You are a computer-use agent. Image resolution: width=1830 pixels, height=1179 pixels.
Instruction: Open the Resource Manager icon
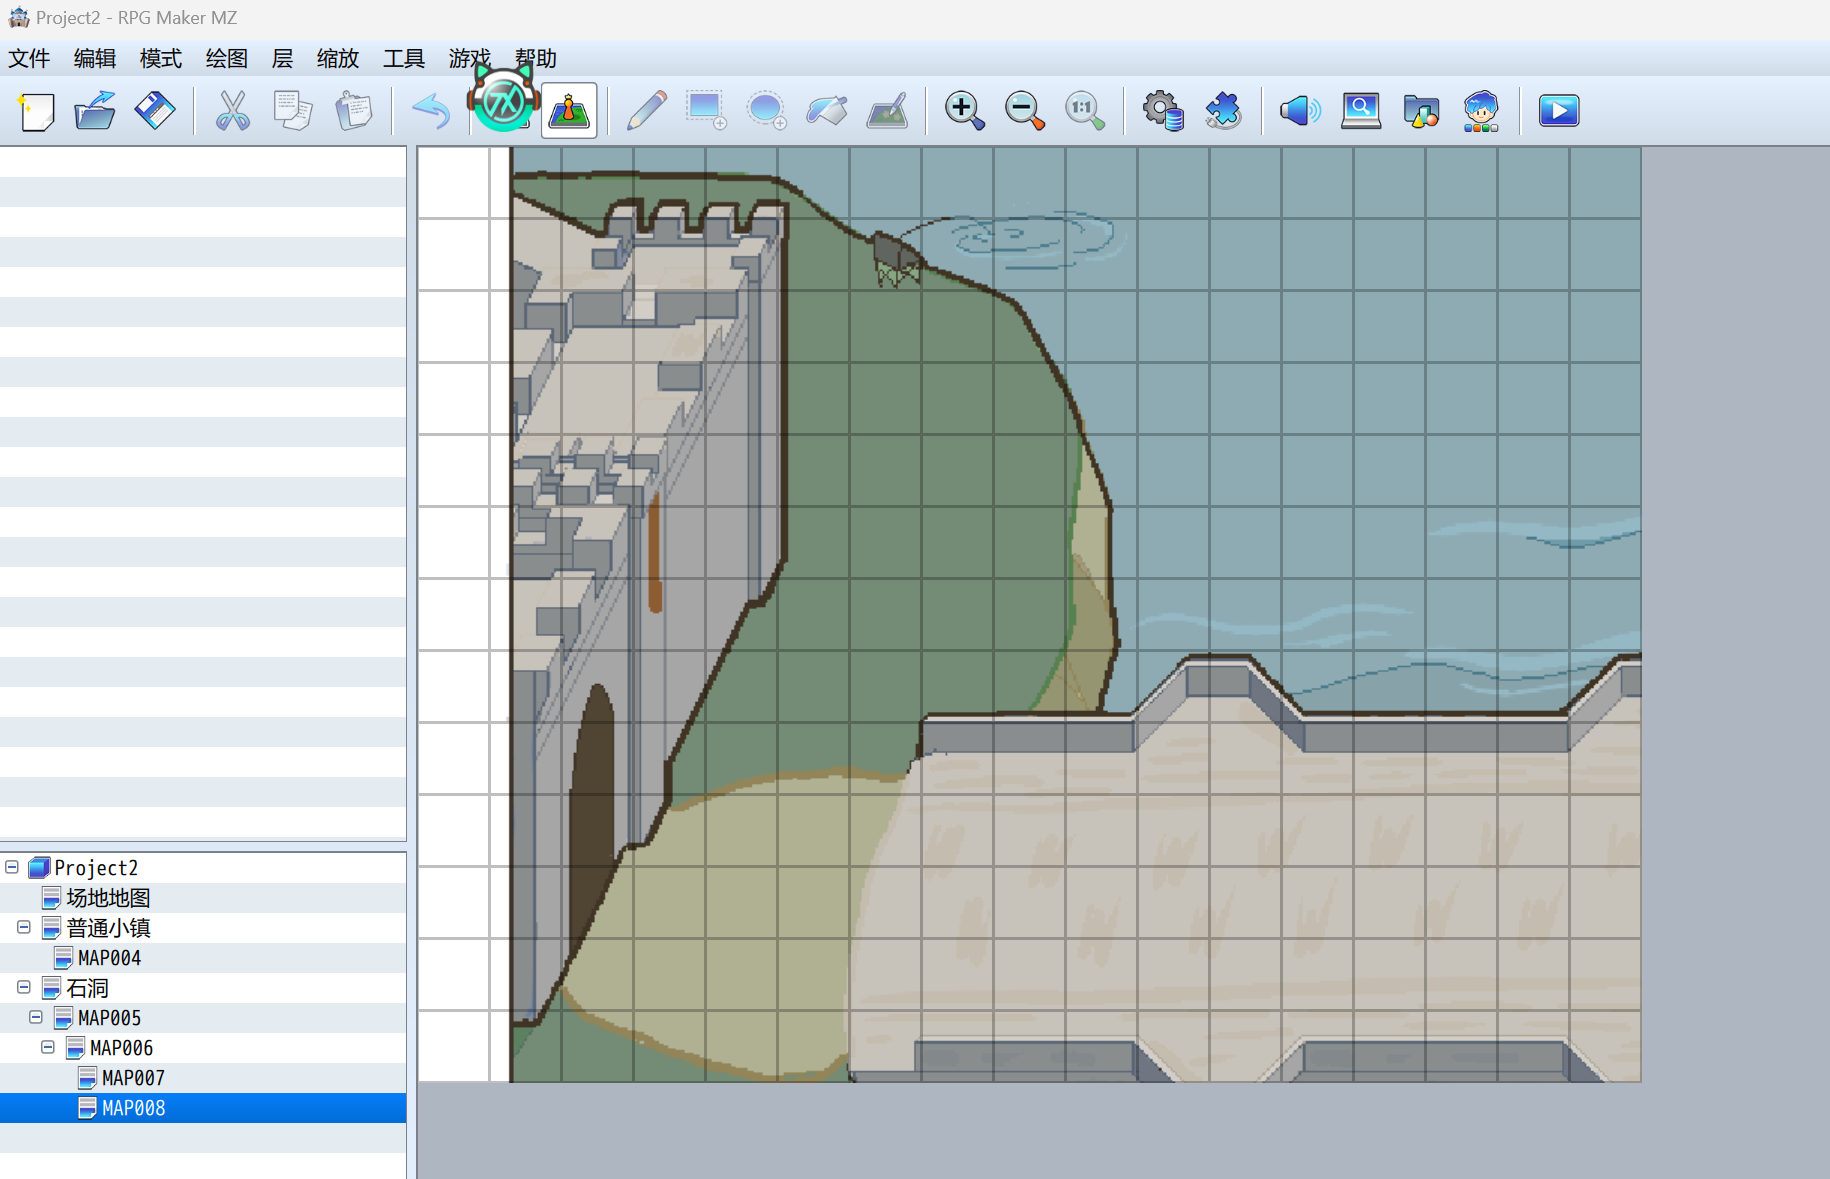[1420, 111]
